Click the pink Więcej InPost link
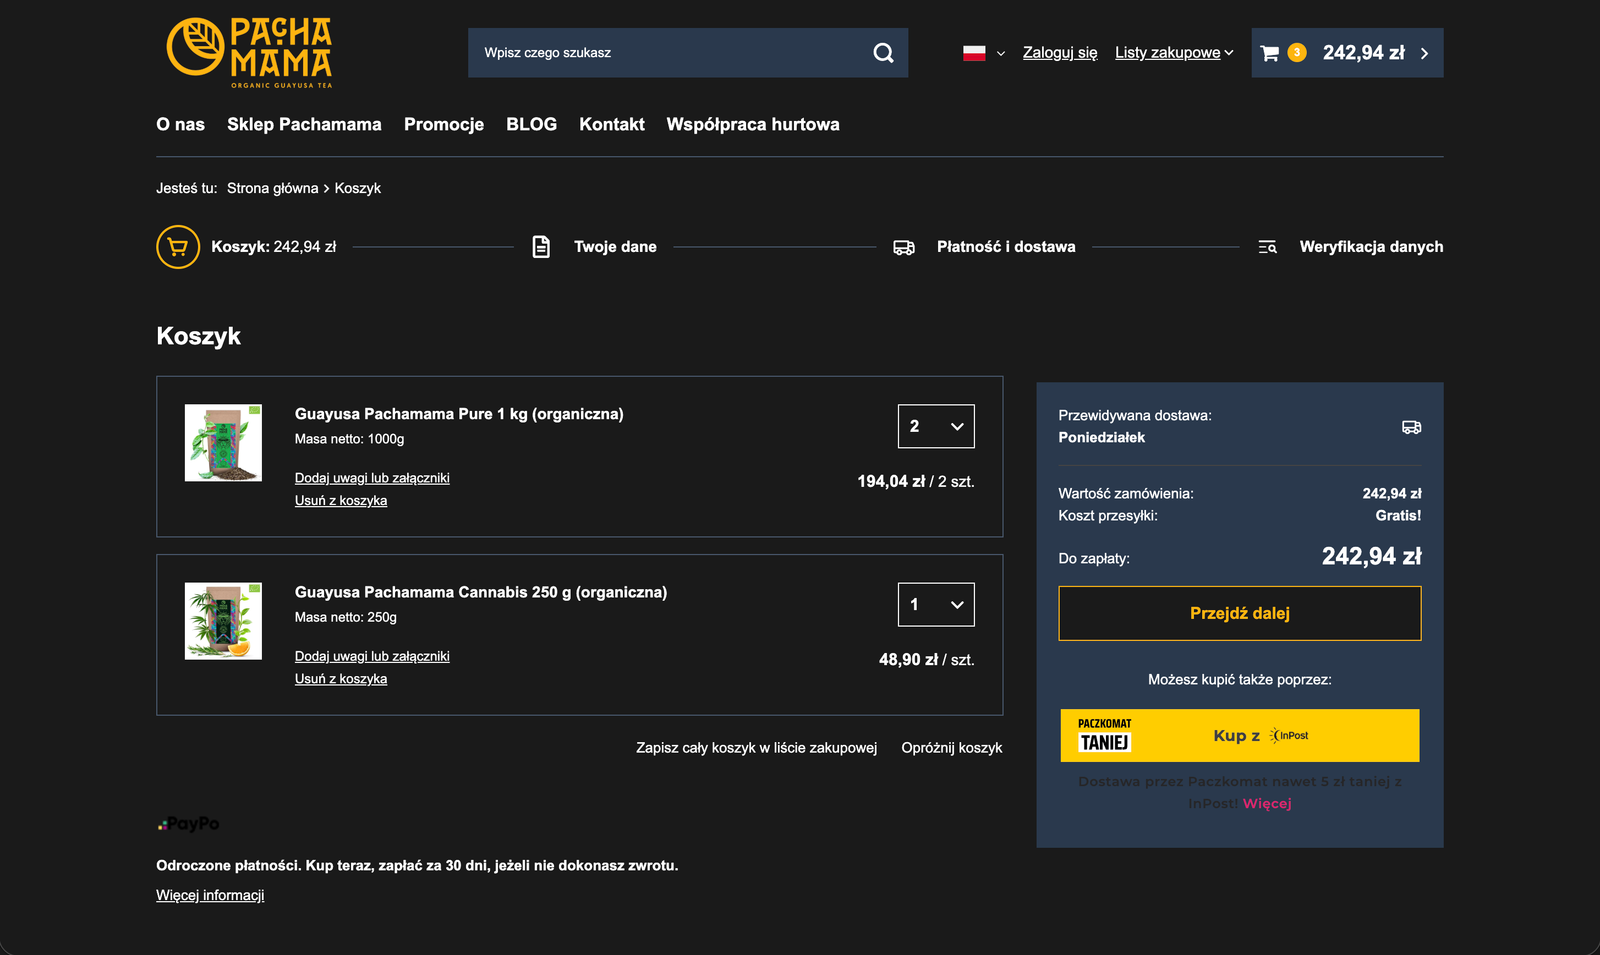1600x955 pixels. [x=1267, y=803]
